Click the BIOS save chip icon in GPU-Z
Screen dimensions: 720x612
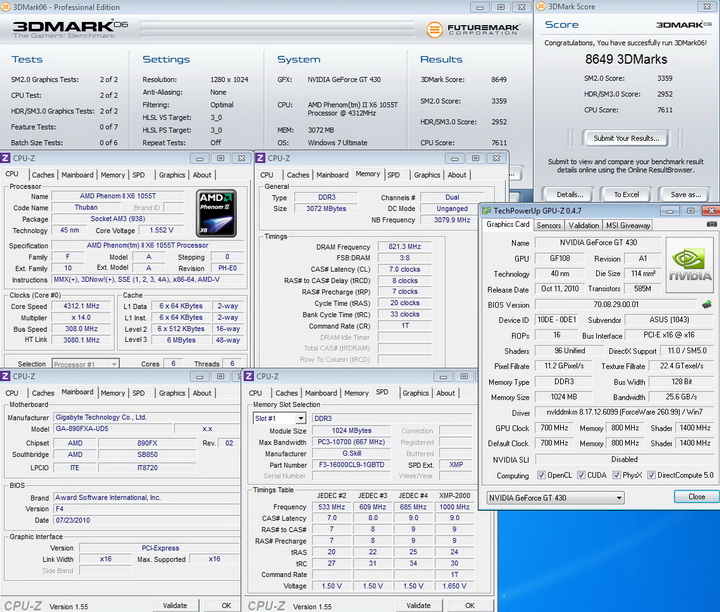[x=706, y=304]
